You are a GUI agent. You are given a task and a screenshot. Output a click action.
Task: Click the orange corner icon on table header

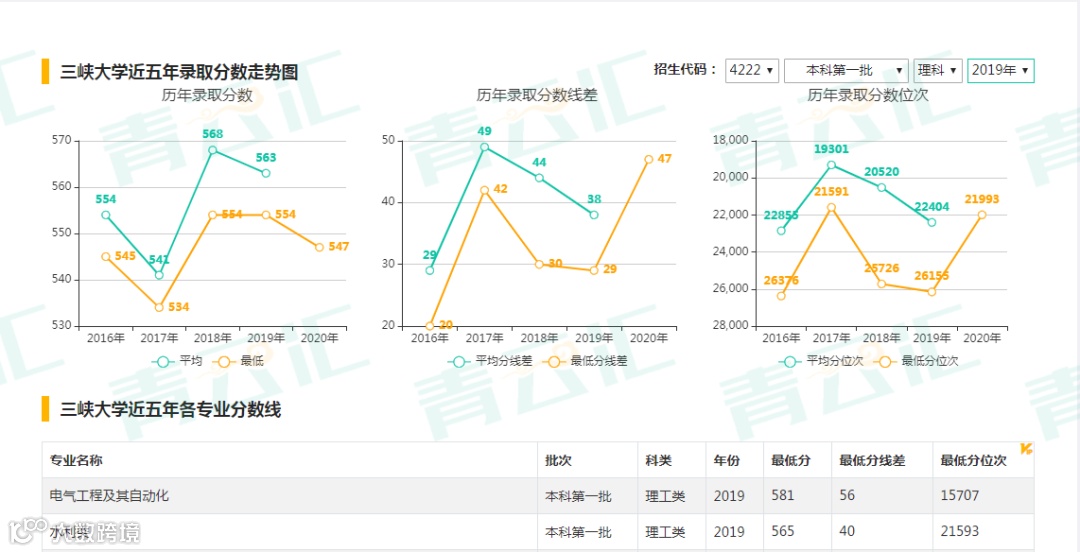point(1026,449)
